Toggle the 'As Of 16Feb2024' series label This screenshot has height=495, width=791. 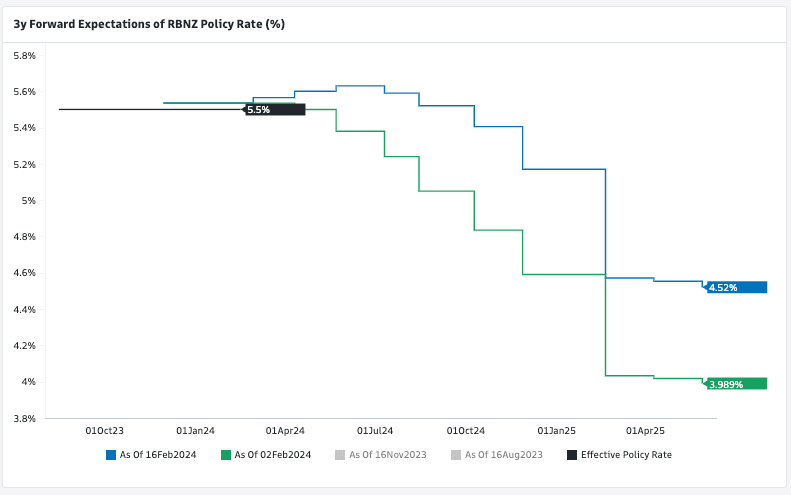tap(157, 455)
